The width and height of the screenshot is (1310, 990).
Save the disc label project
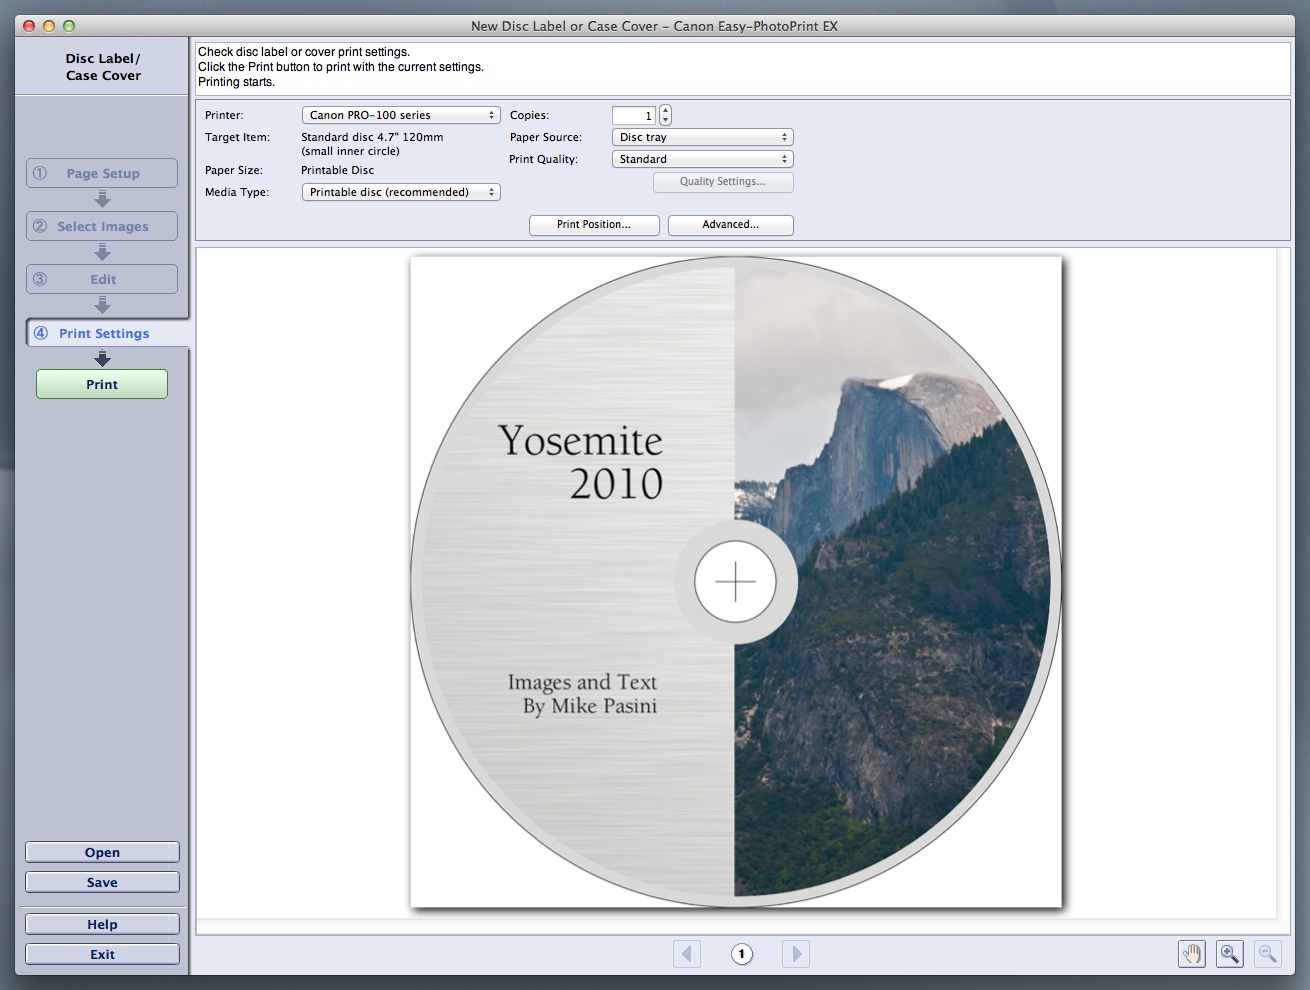pos(102,882)
